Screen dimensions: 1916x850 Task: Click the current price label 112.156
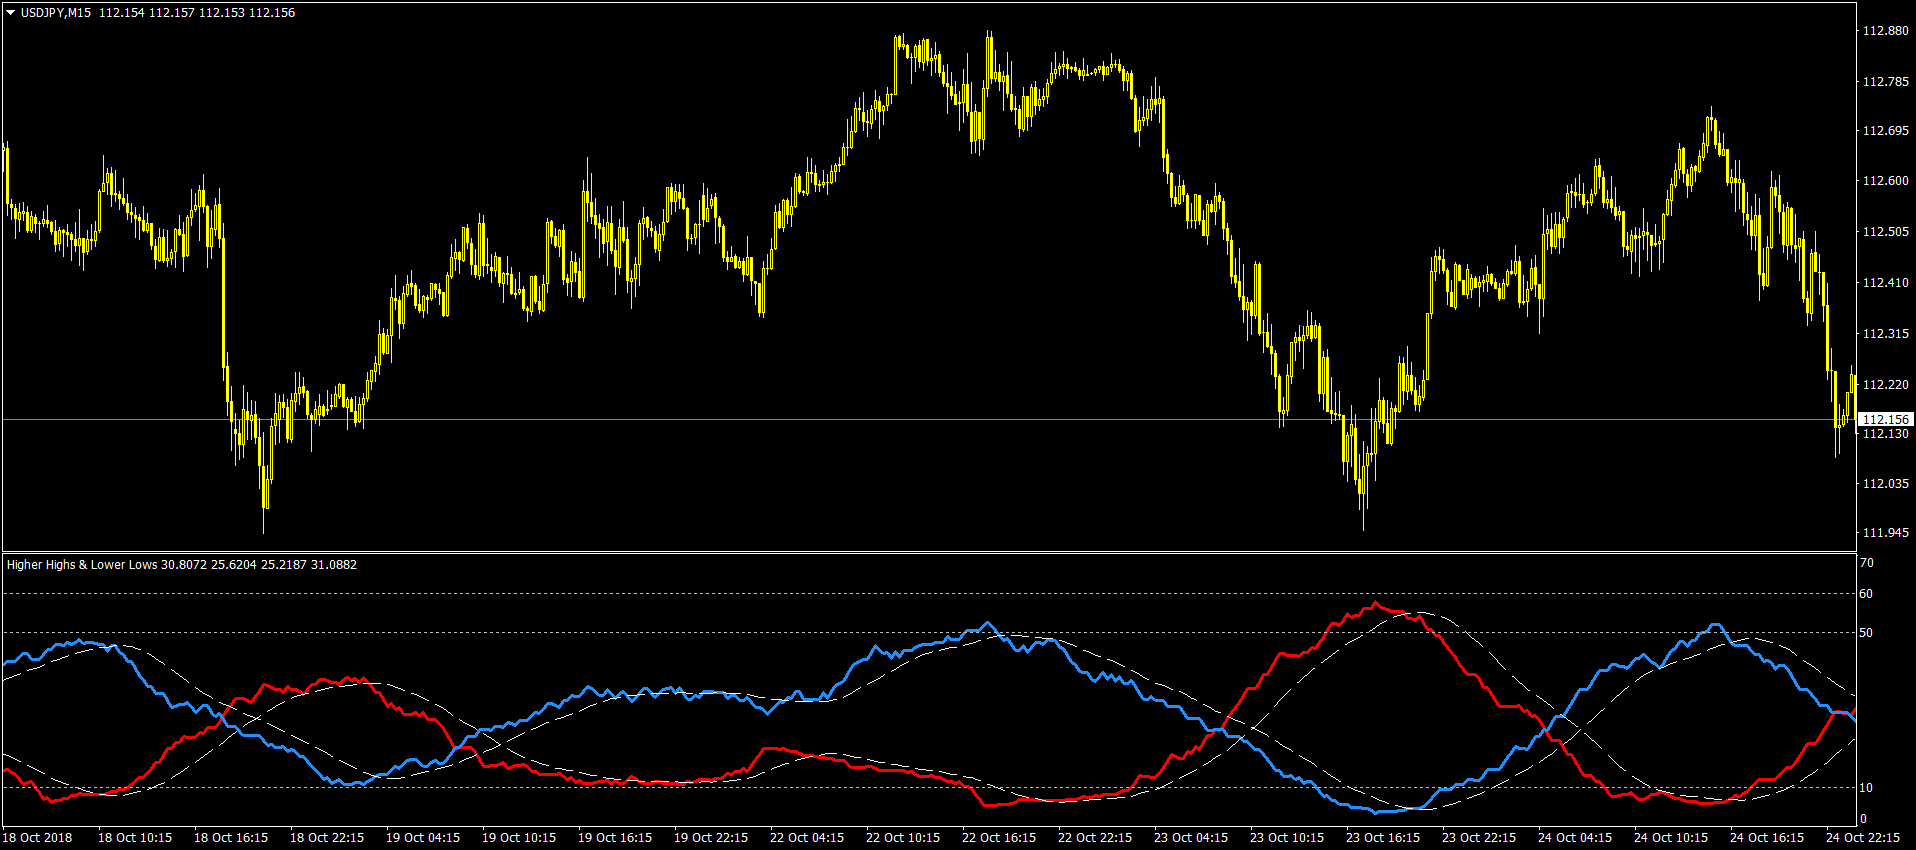[x=1886, y=420]
